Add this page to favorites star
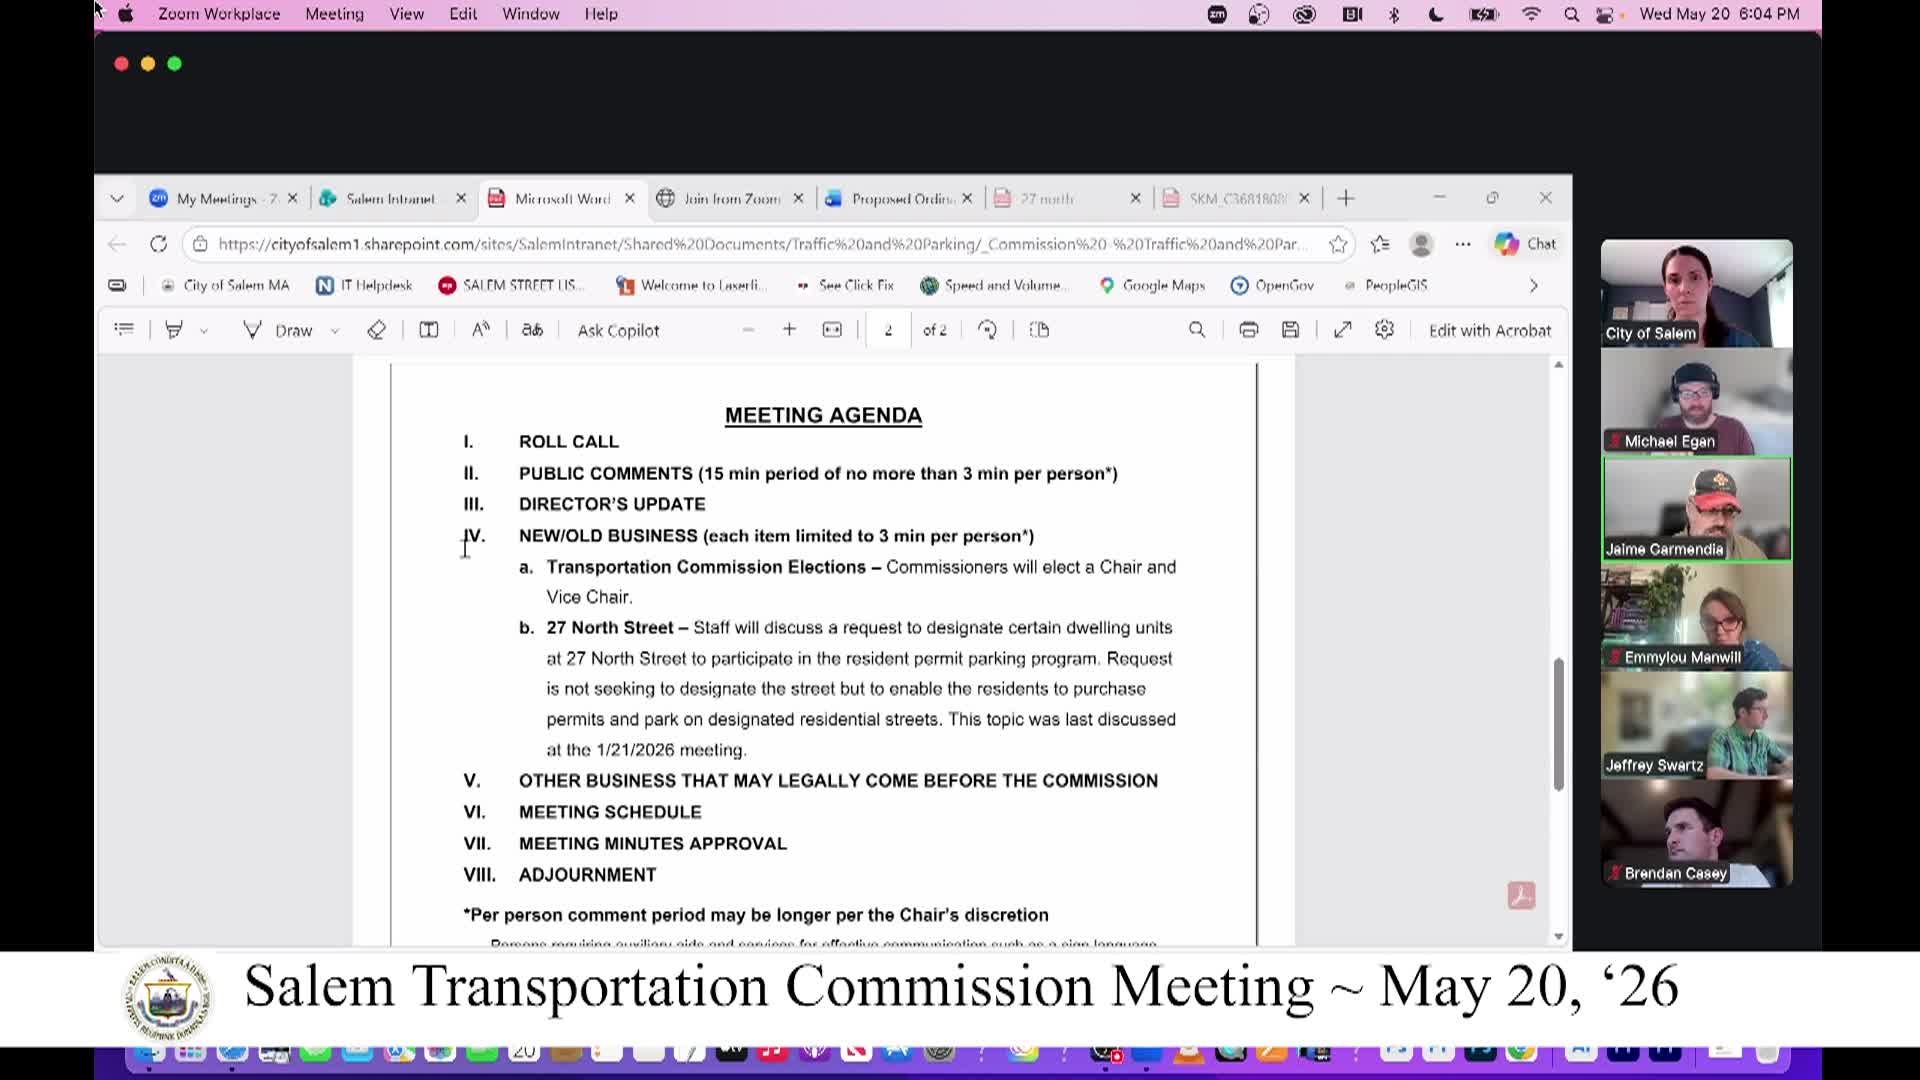The width and height of the screenshot is (1920, 1080). point(1338,244)
